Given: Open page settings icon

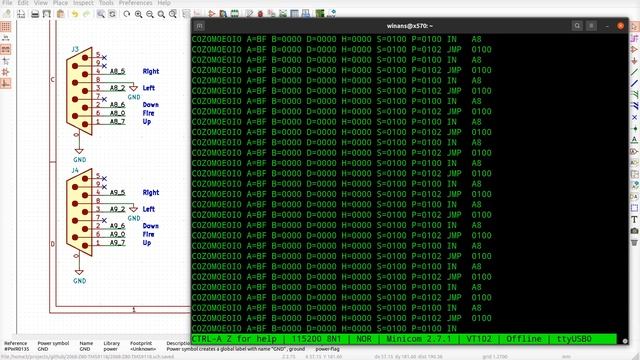Looking at the screenshot, I should (x=21, y=14).
